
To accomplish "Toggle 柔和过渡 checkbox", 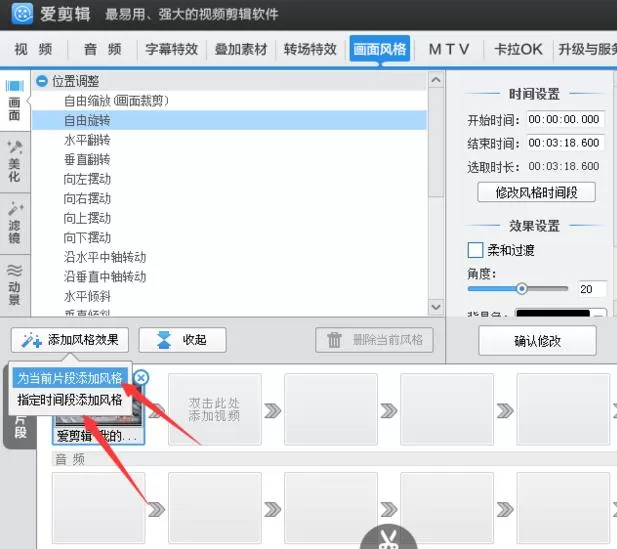I will tap(475, 250).
